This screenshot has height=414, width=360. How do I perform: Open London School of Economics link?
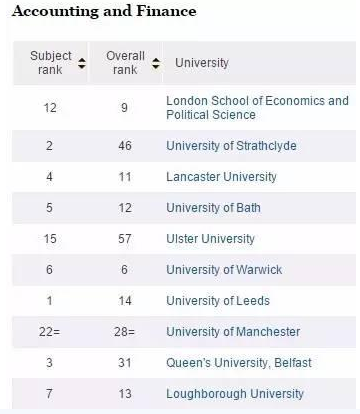click(257, 108)
